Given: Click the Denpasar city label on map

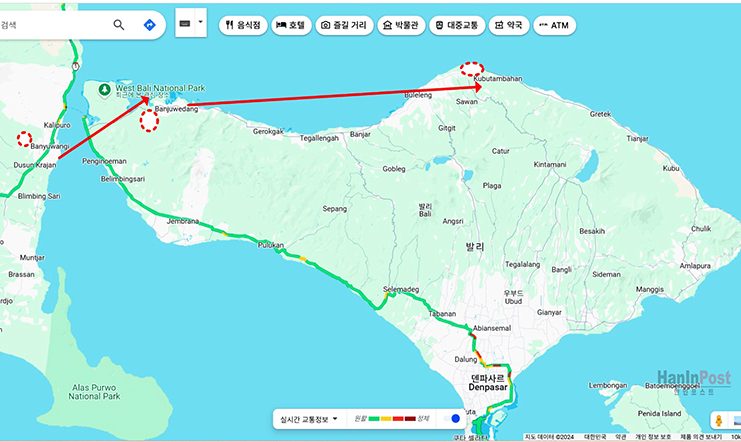Looking at the screenshot, I should coord(491,384).
